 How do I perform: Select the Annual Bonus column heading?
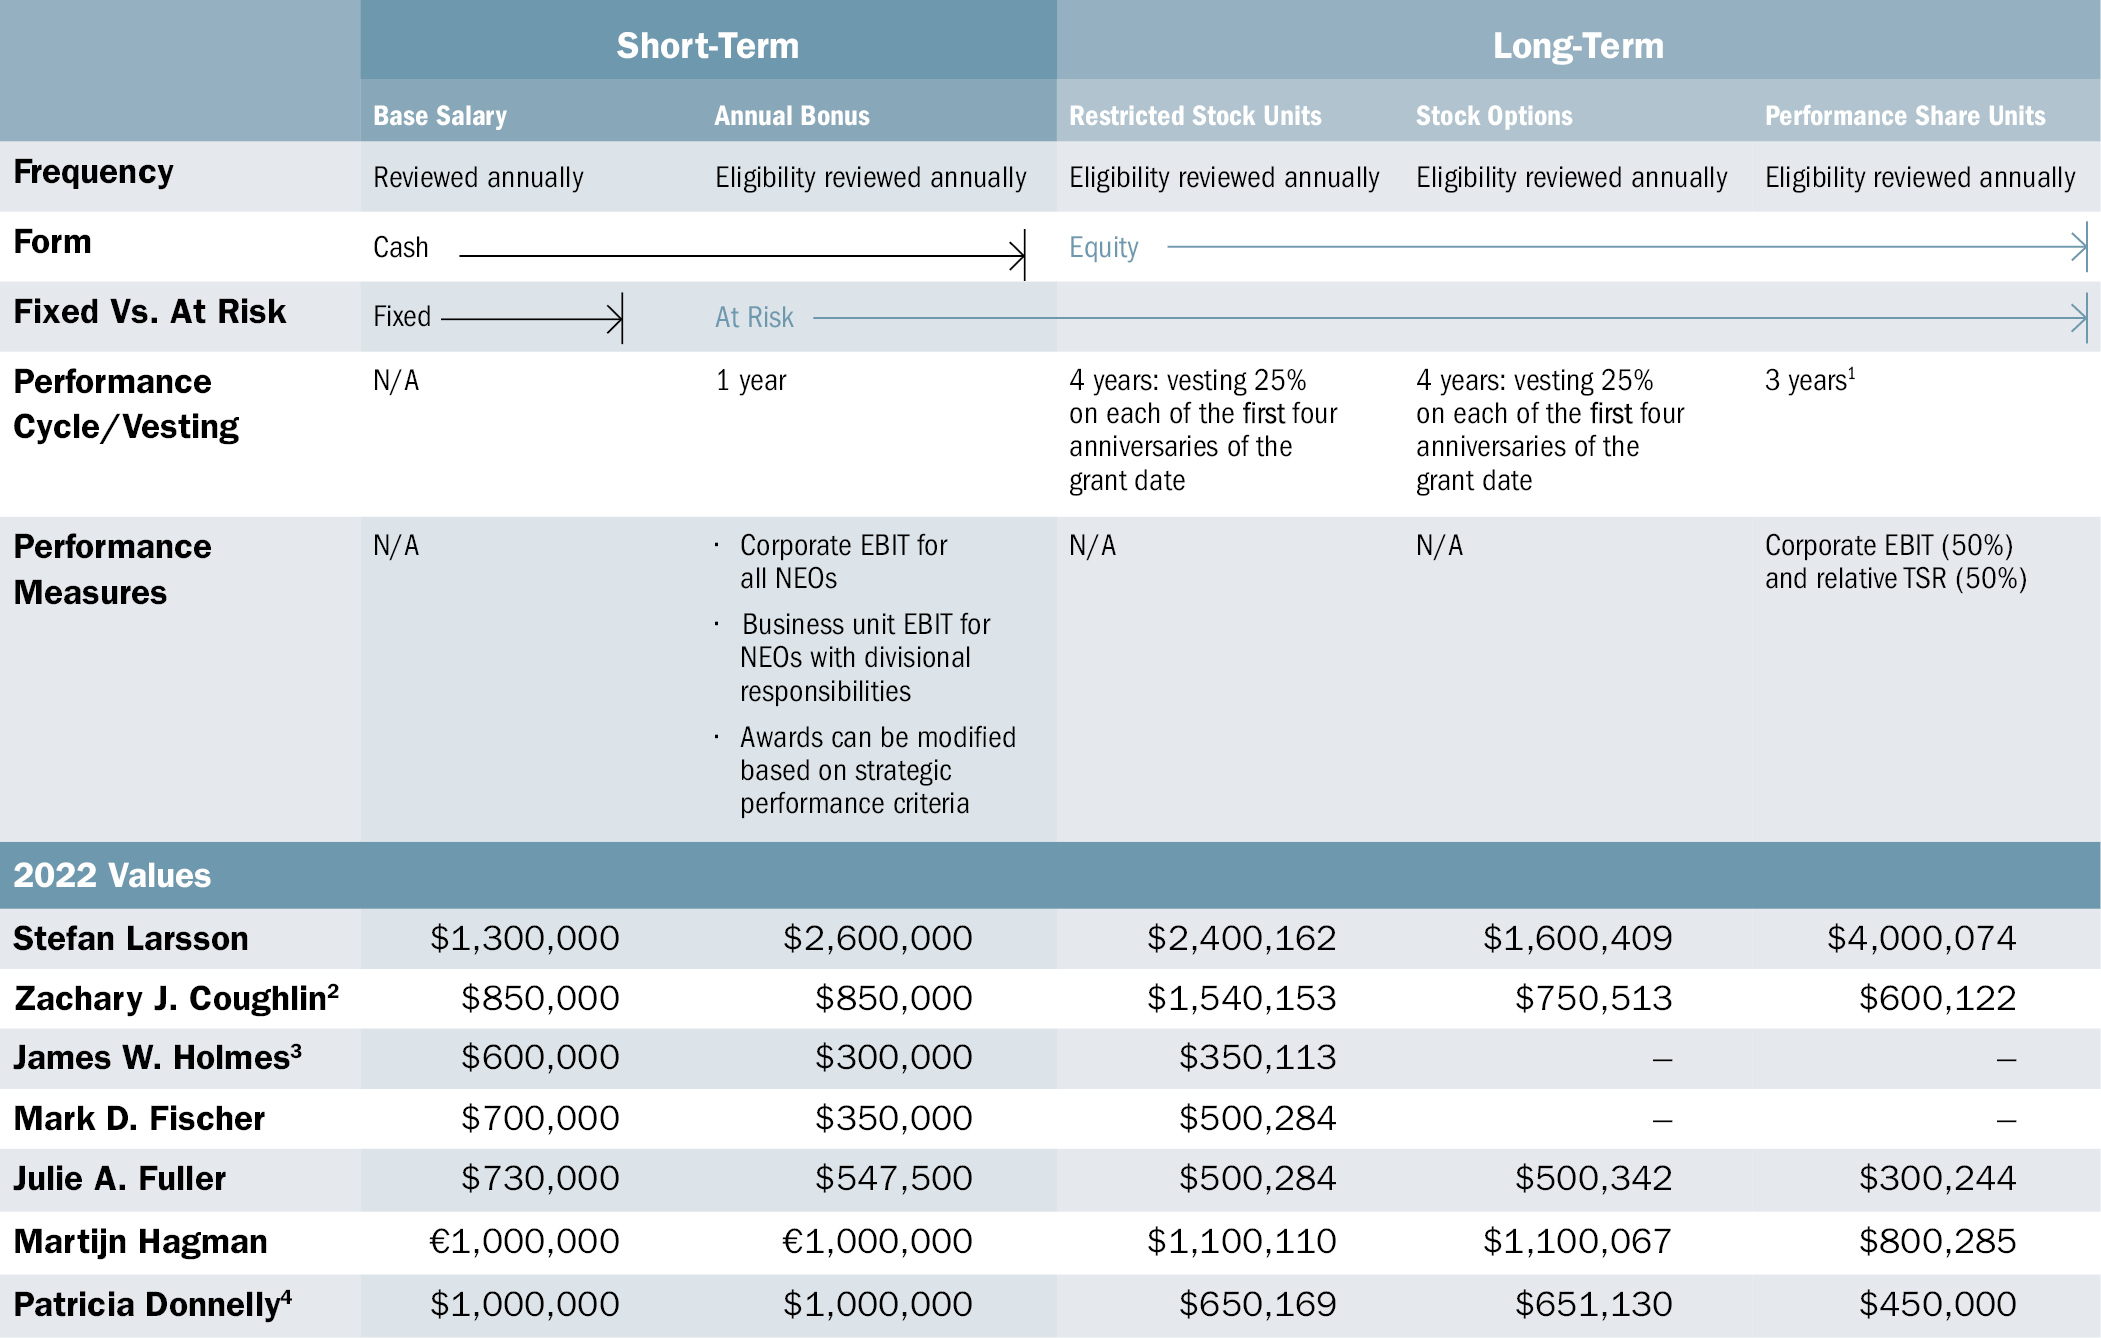[791, 116]
